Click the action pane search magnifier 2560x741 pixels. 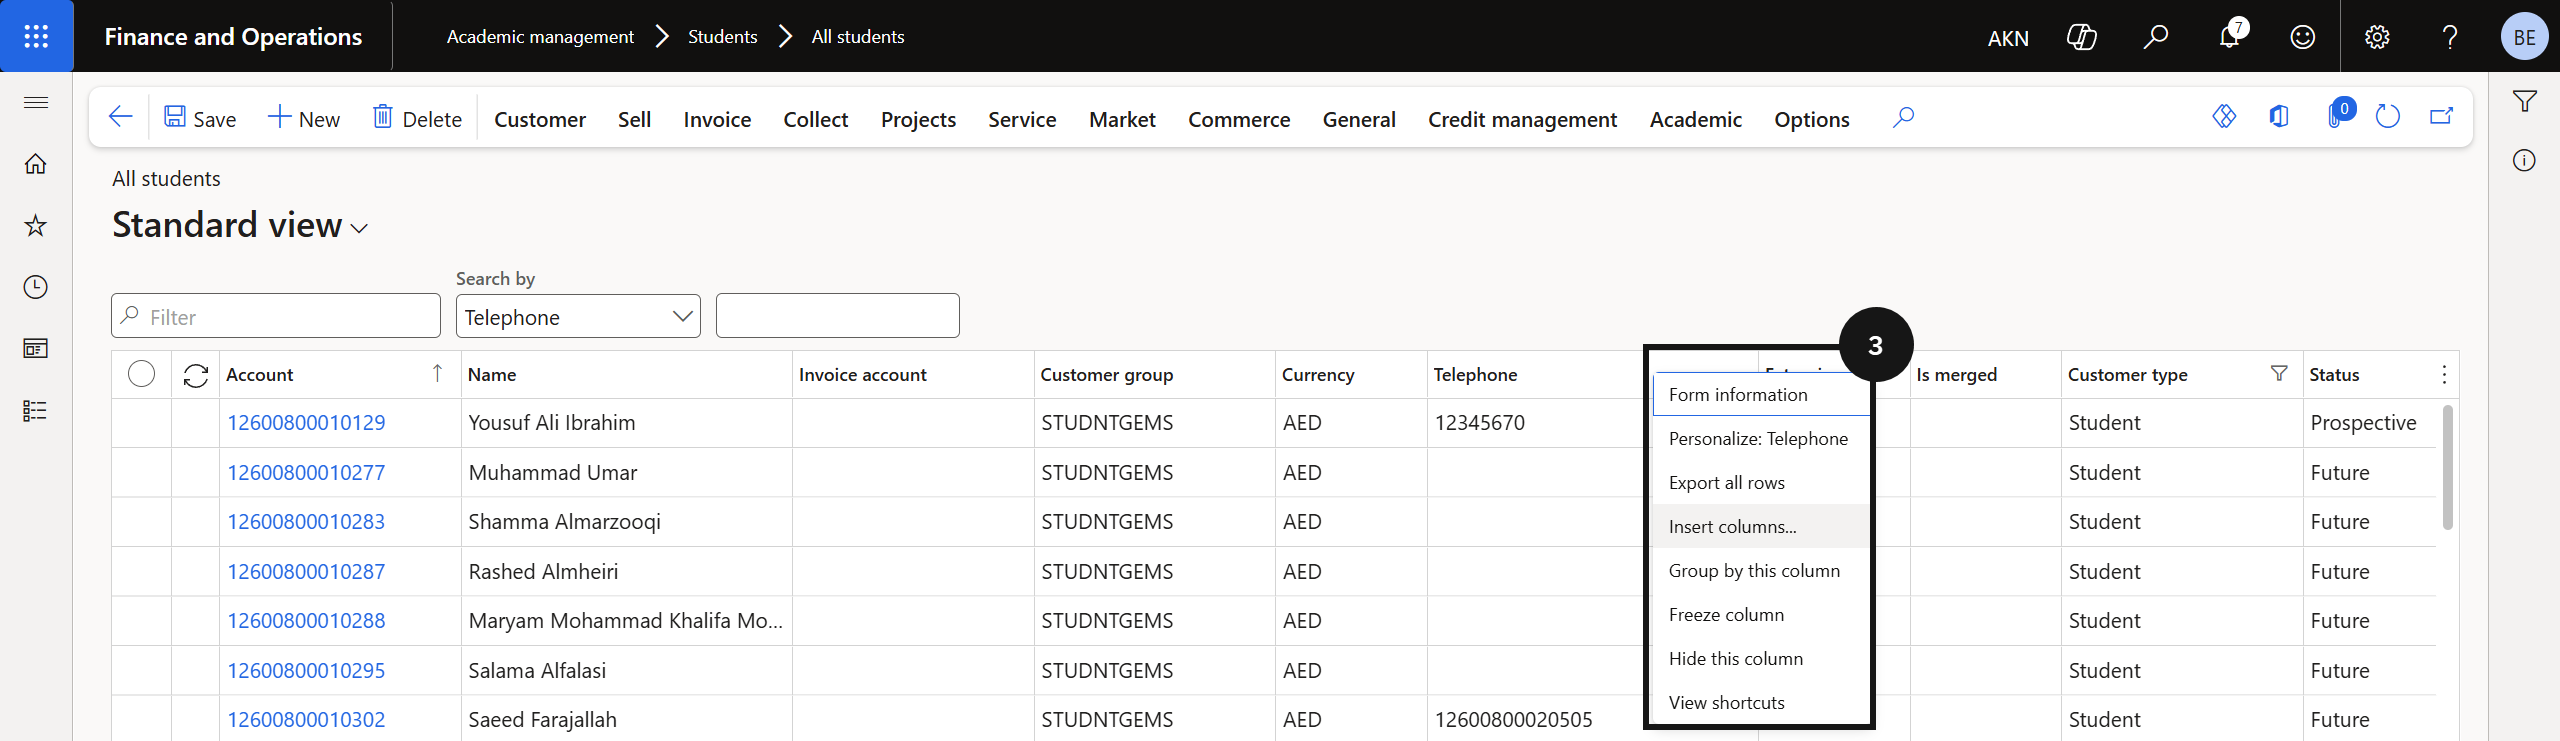[1903, 118]
